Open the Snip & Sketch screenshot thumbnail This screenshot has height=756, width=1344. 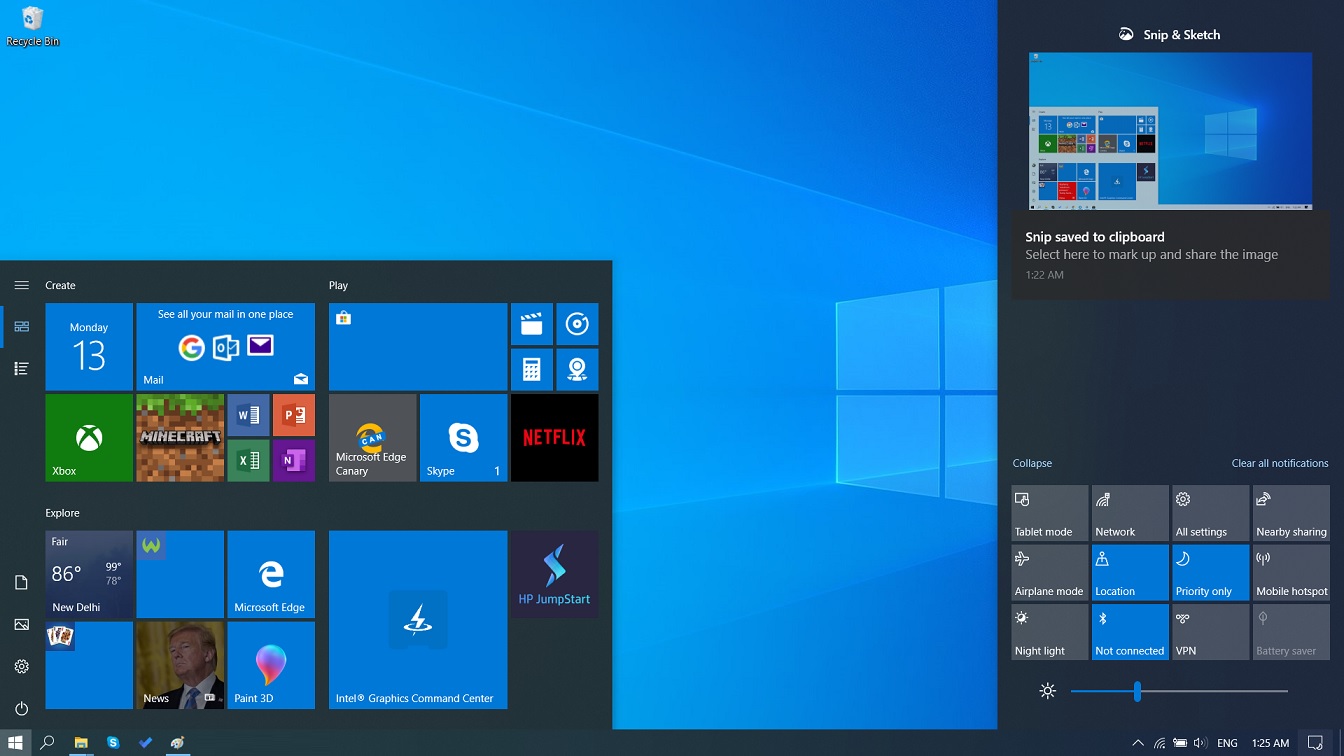1170,131
